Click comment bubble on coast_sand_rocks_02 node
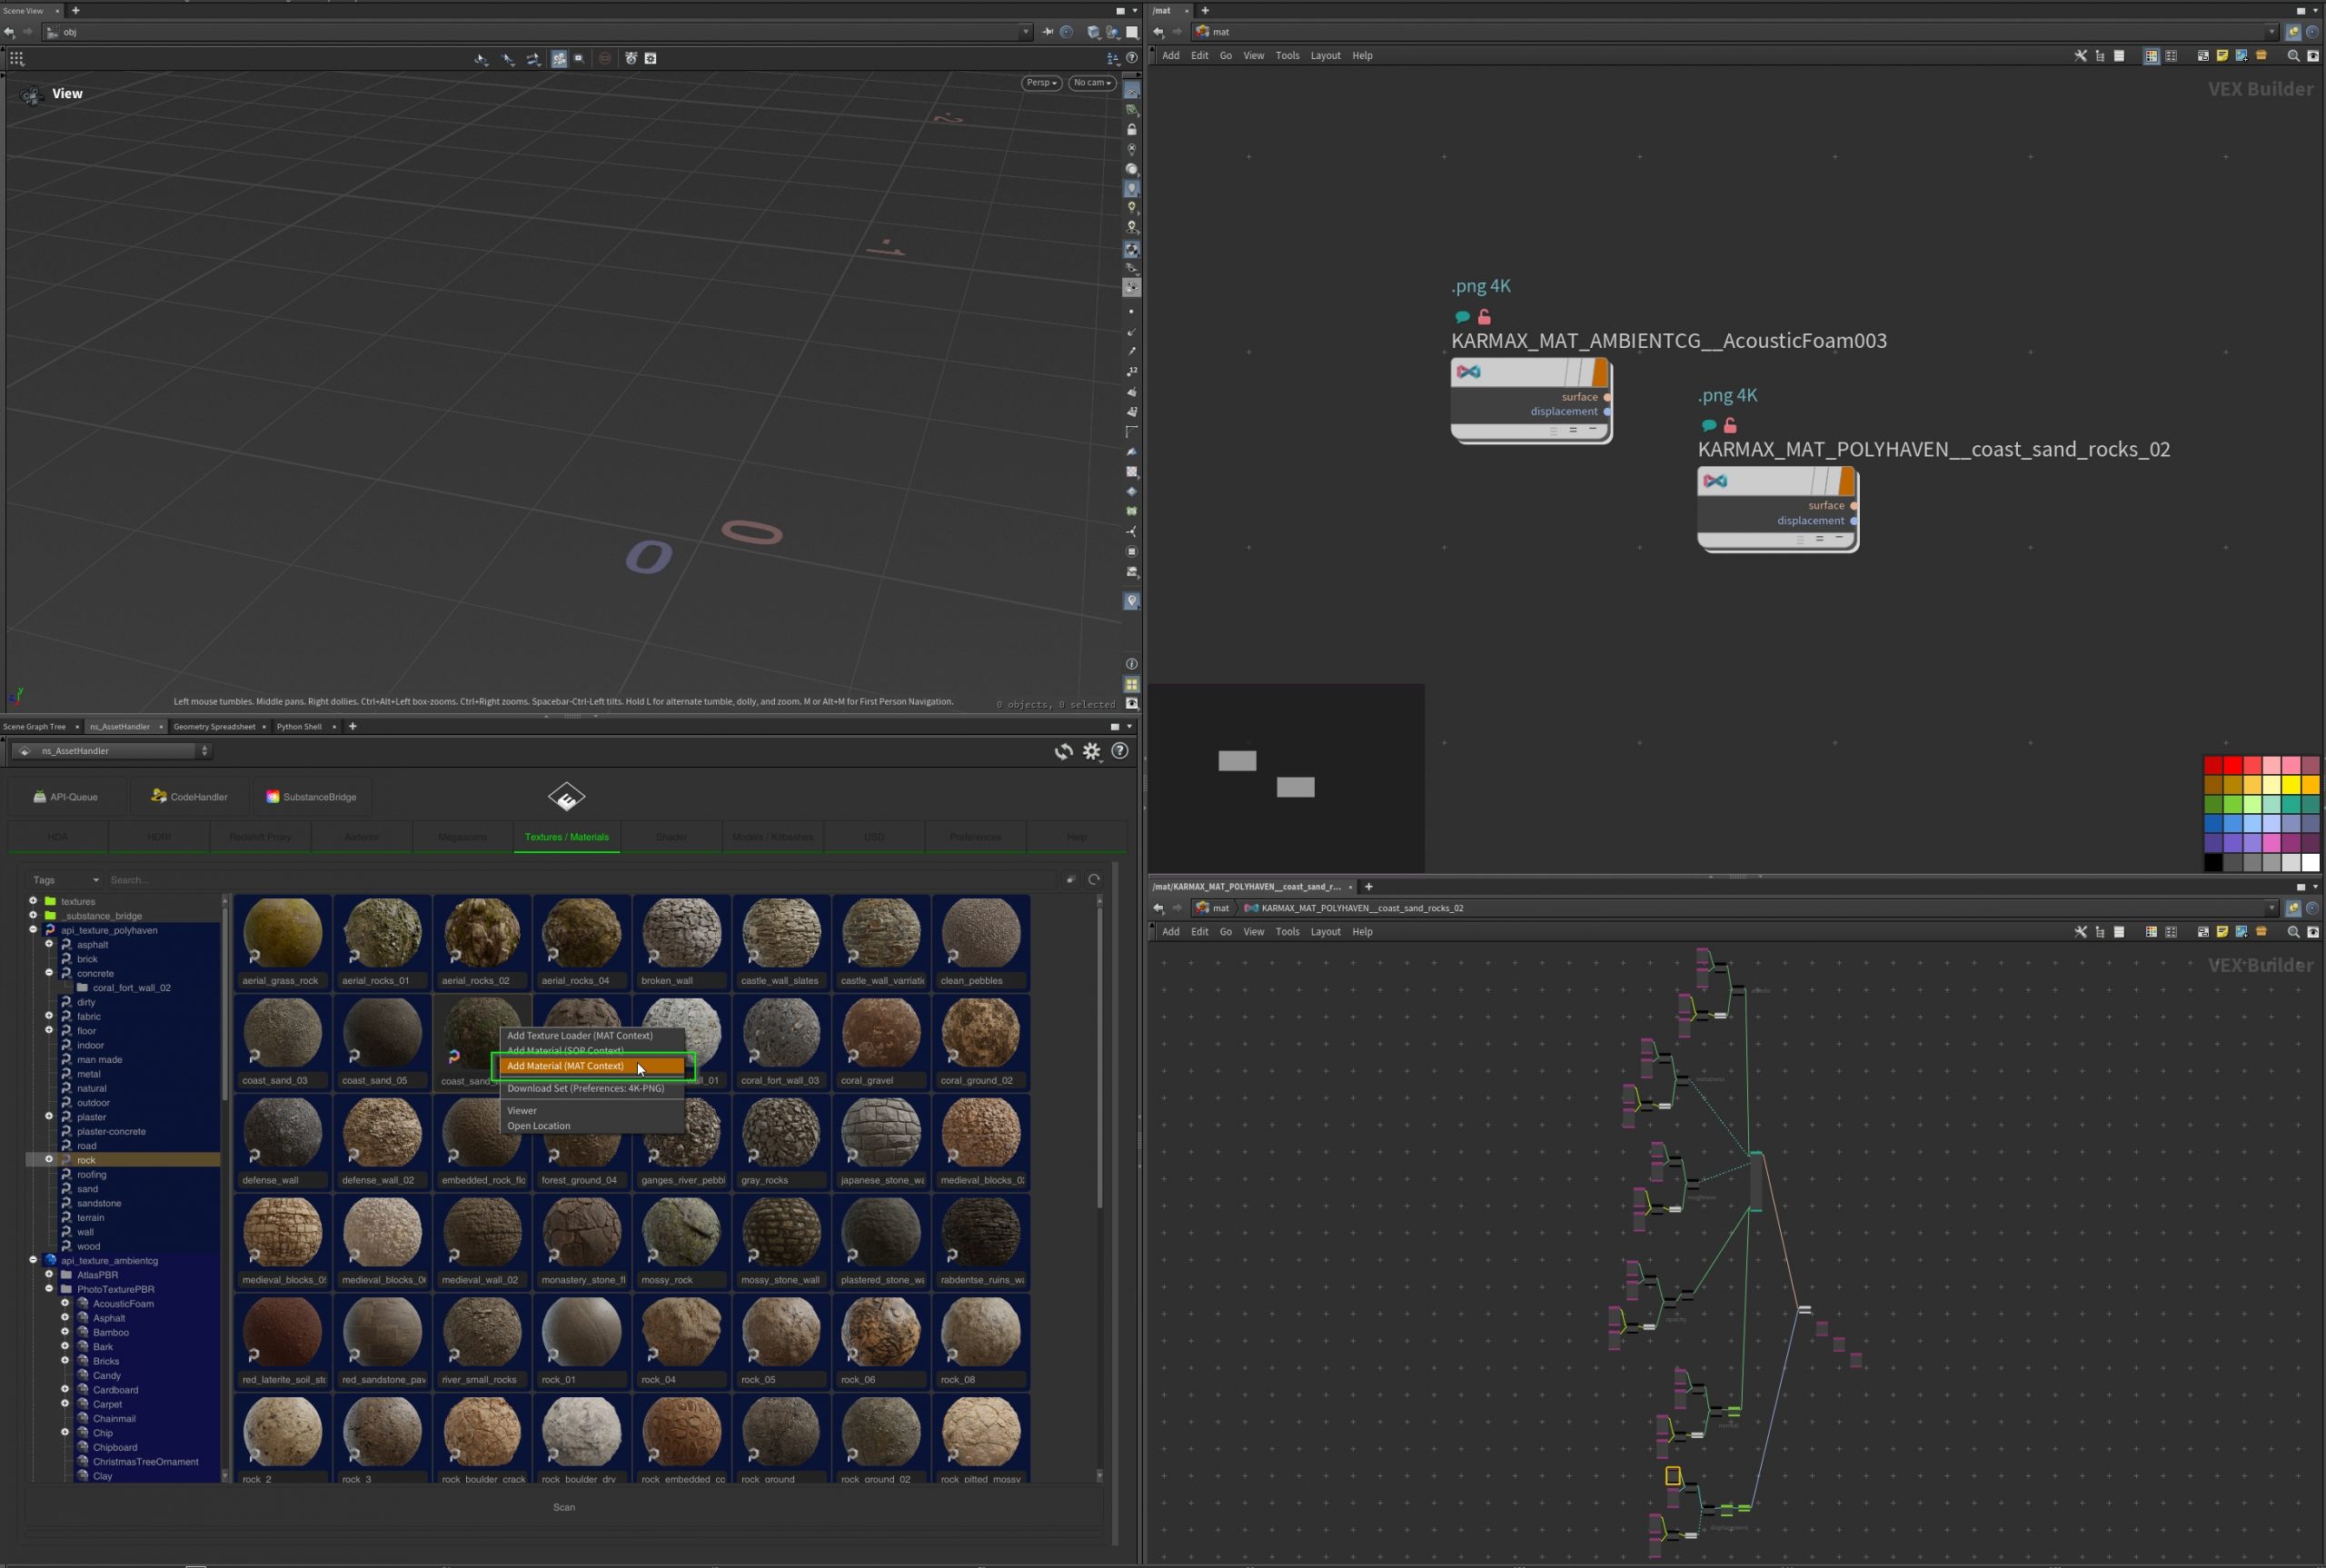This screenshot has width=2326, height=1568. [x=1709, y=426]
